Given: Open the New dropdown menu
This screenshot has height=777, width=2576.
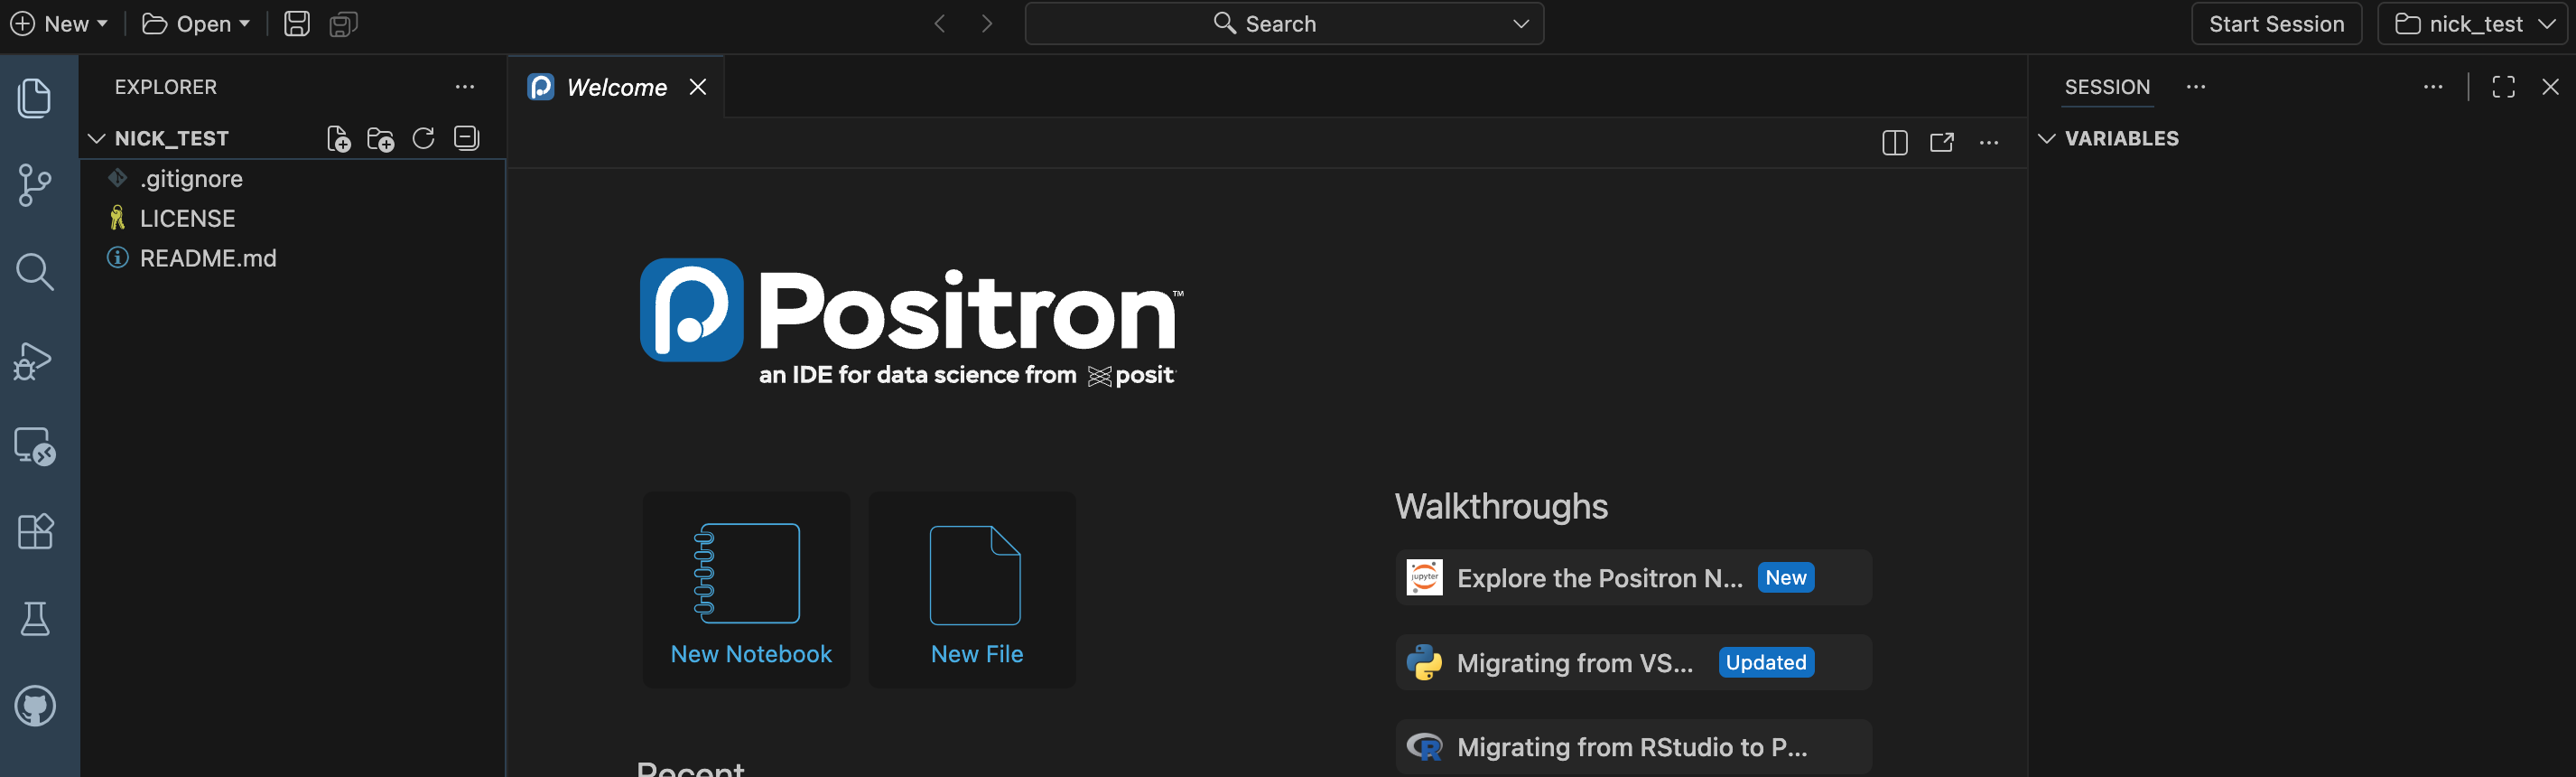Looking at the screenshot, I should tap(59, 24).
